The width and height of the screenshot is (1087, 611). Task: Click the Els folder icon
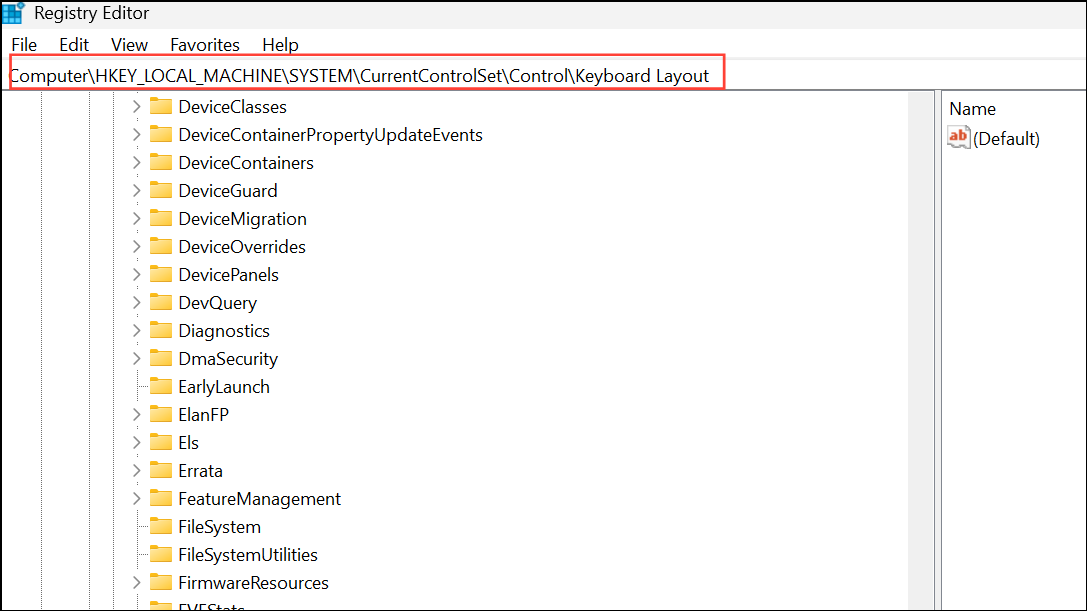point(161,442)
